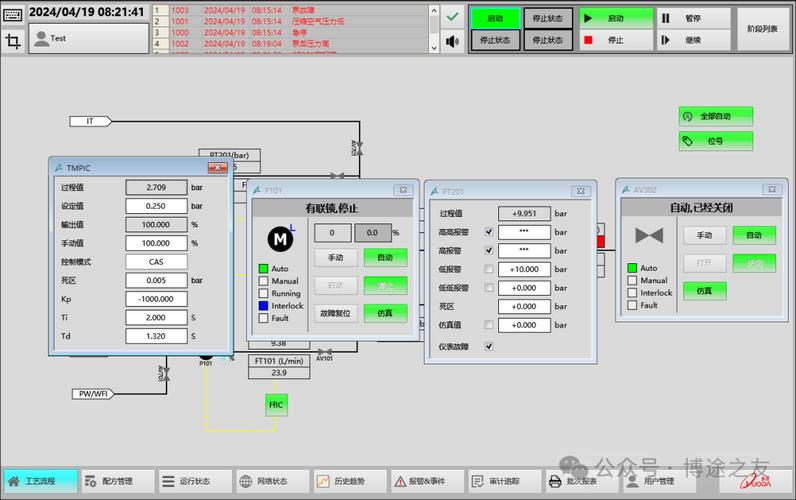This screenshot has height=500, width=796.
Task: Click the 手动 manual button in P101
Action: coord(336,257)
